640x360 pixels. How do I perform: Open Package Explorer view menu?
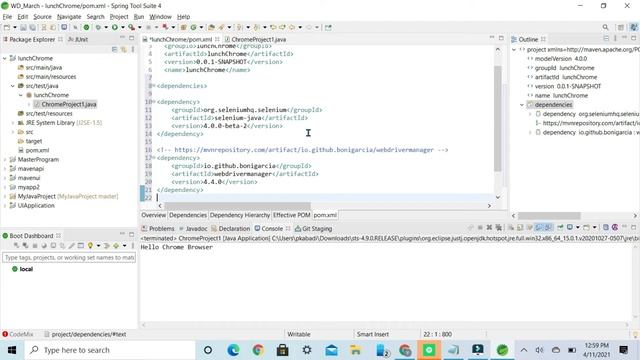point(133,49)
